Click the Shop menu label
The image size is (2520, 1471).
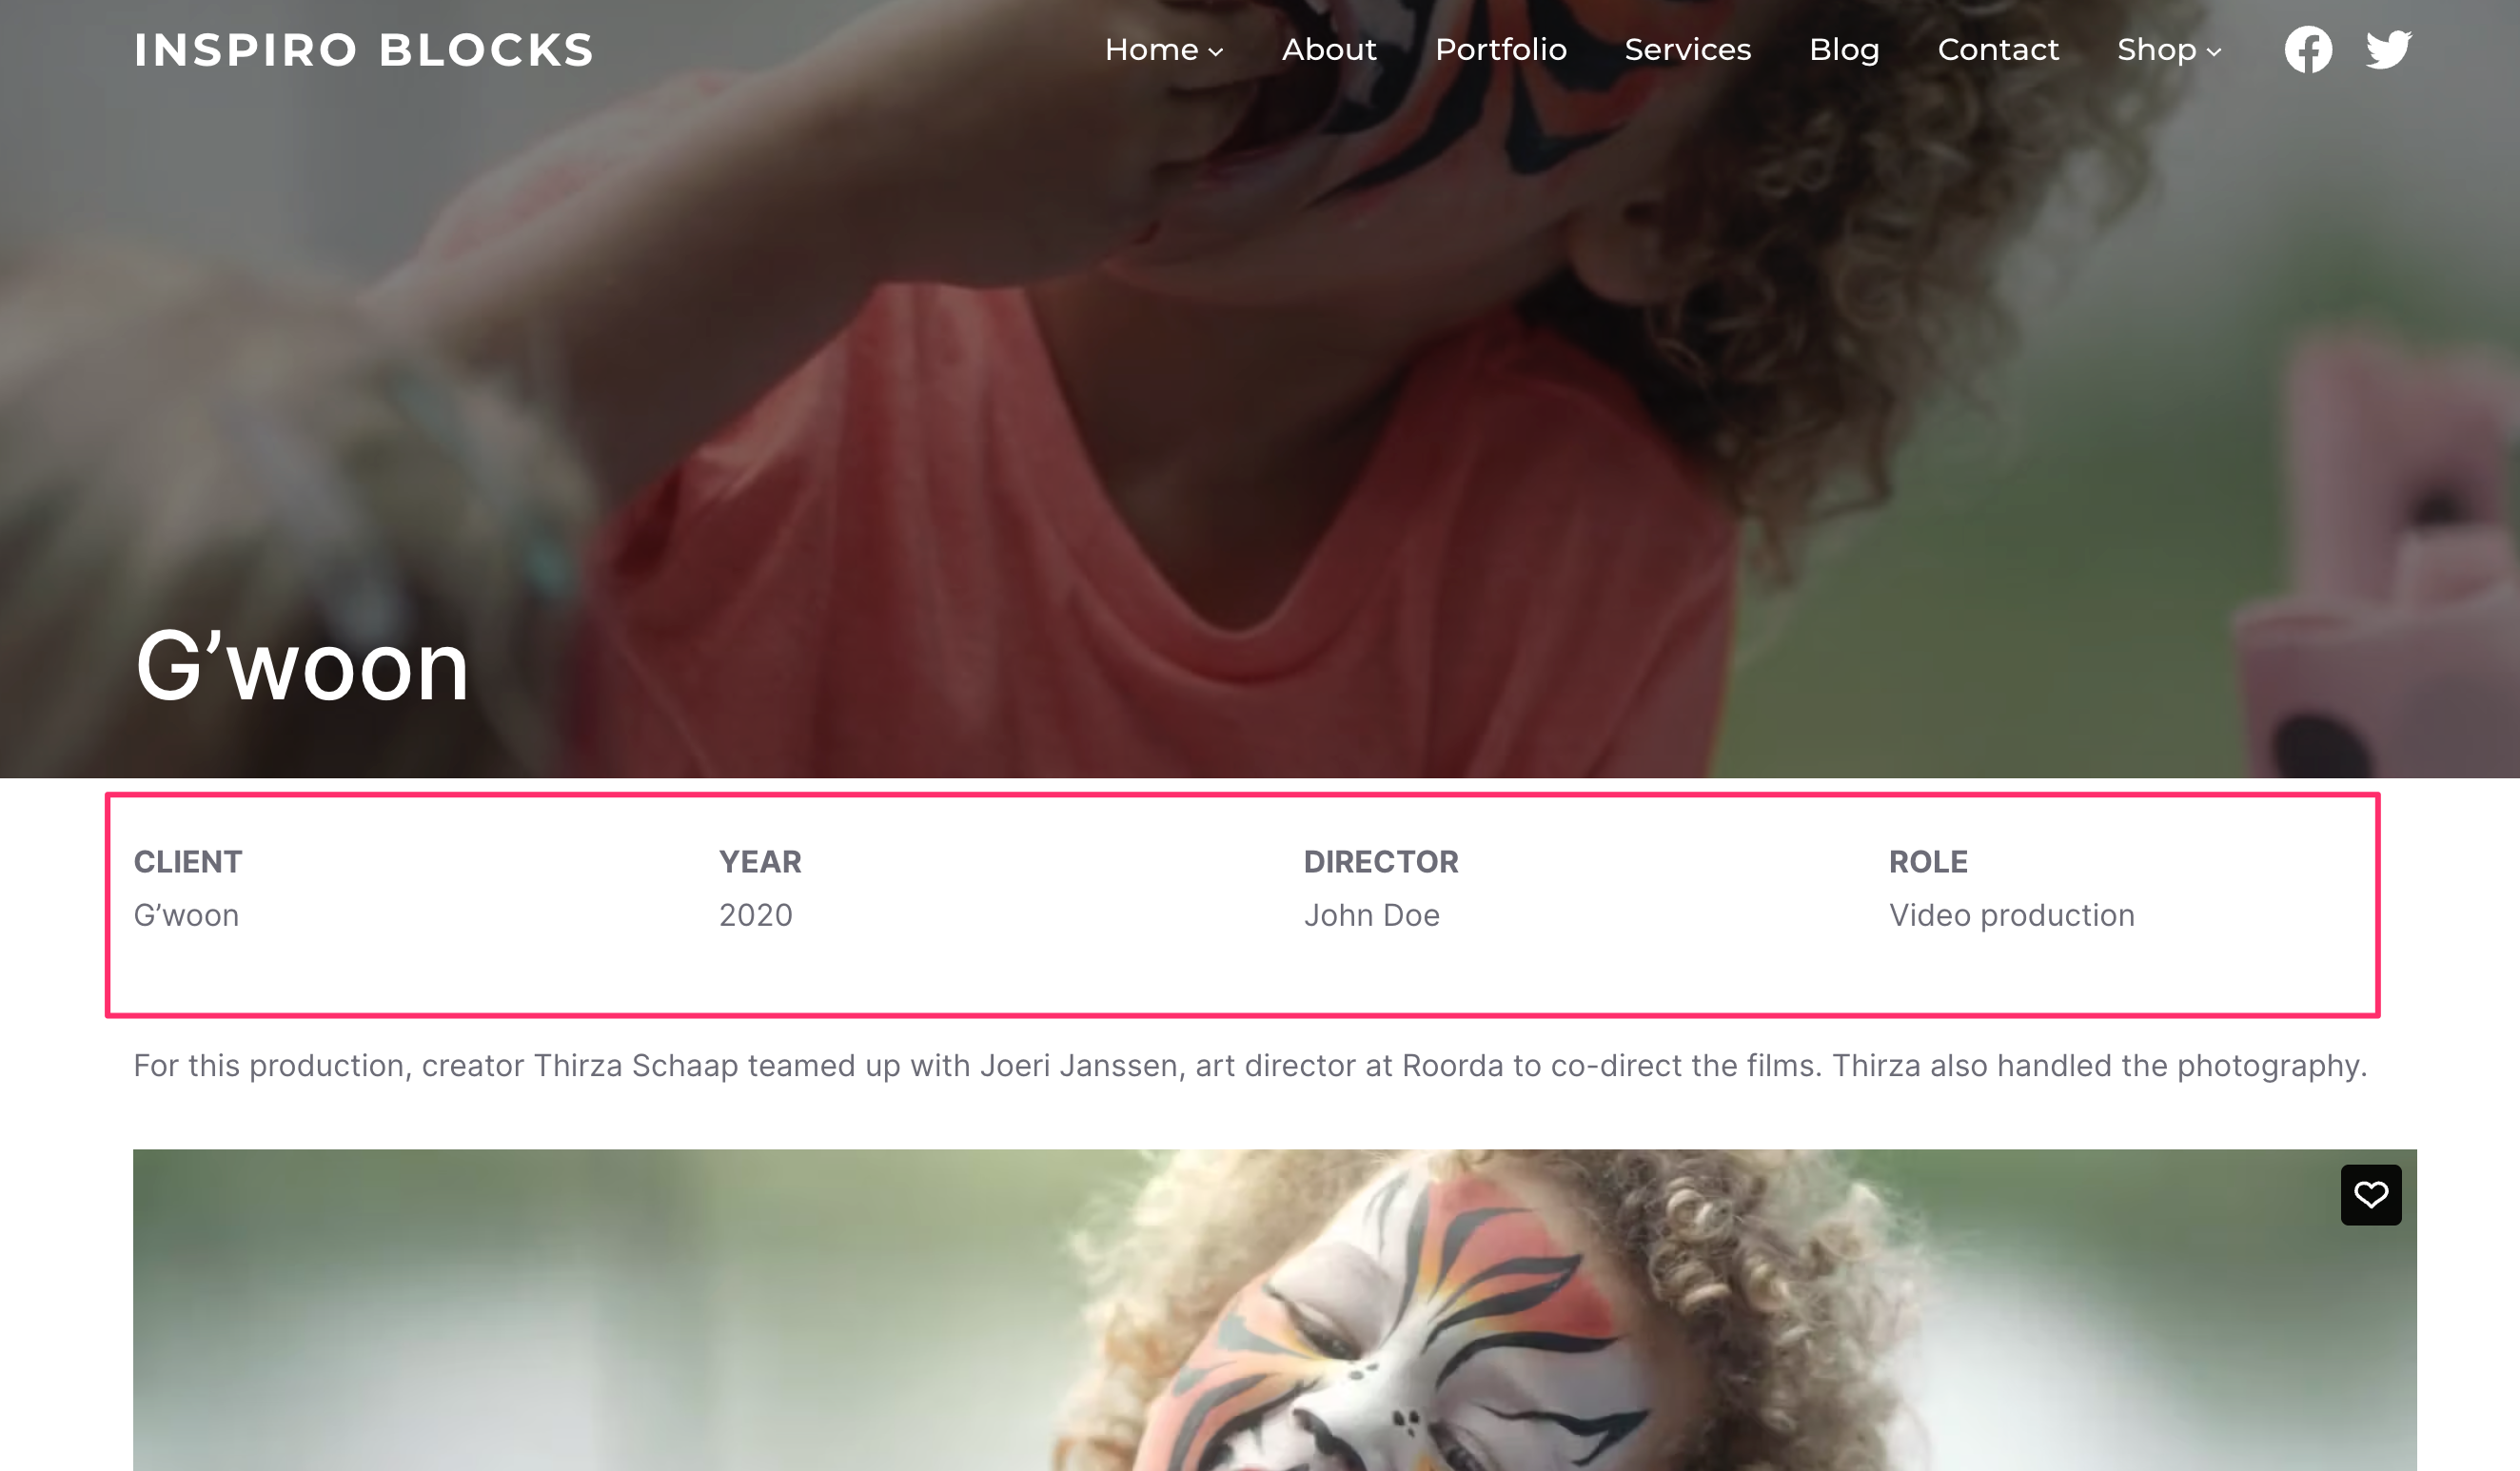click(2156, 50)
